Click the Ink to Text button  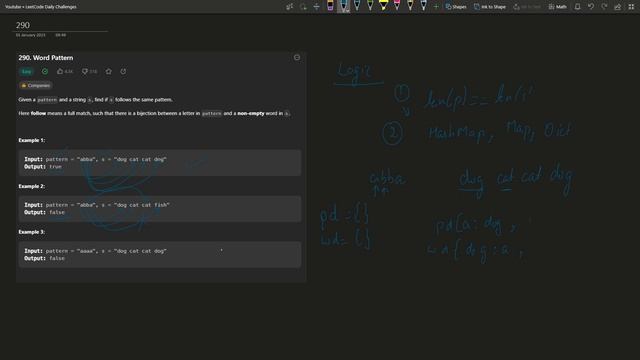tap(527, 7)
